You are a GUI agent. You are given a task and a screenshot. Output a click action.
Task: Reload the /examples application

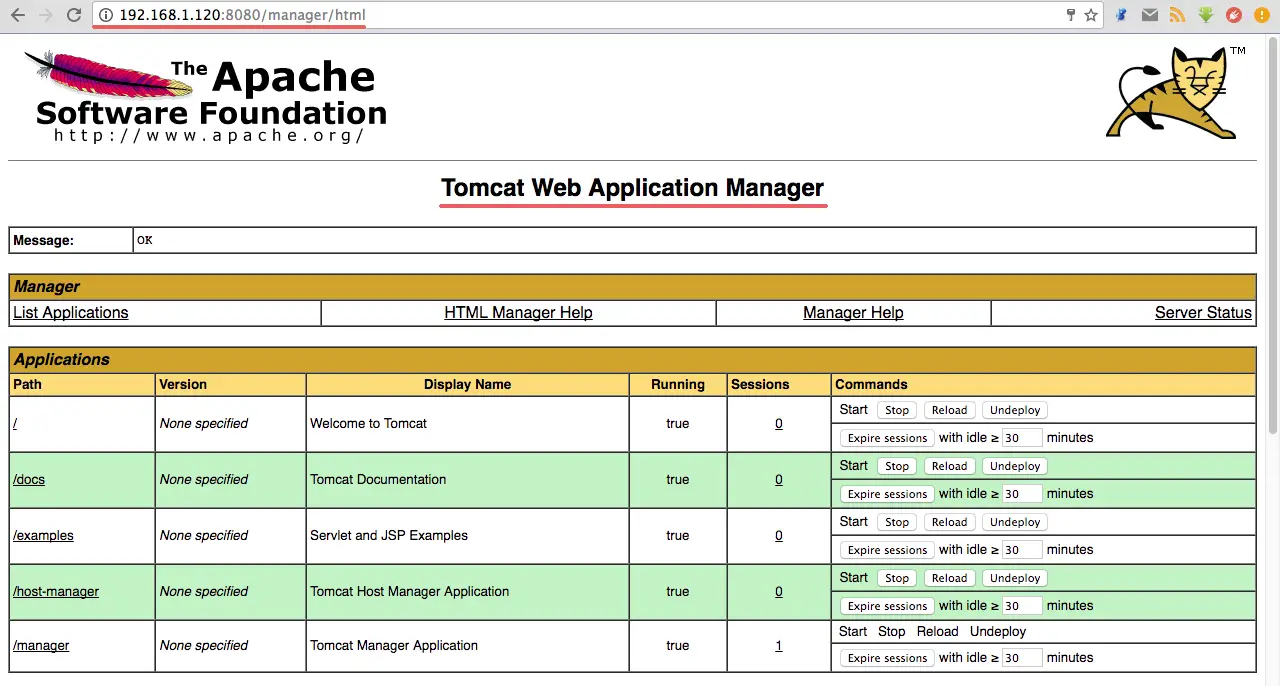(949, 522)
